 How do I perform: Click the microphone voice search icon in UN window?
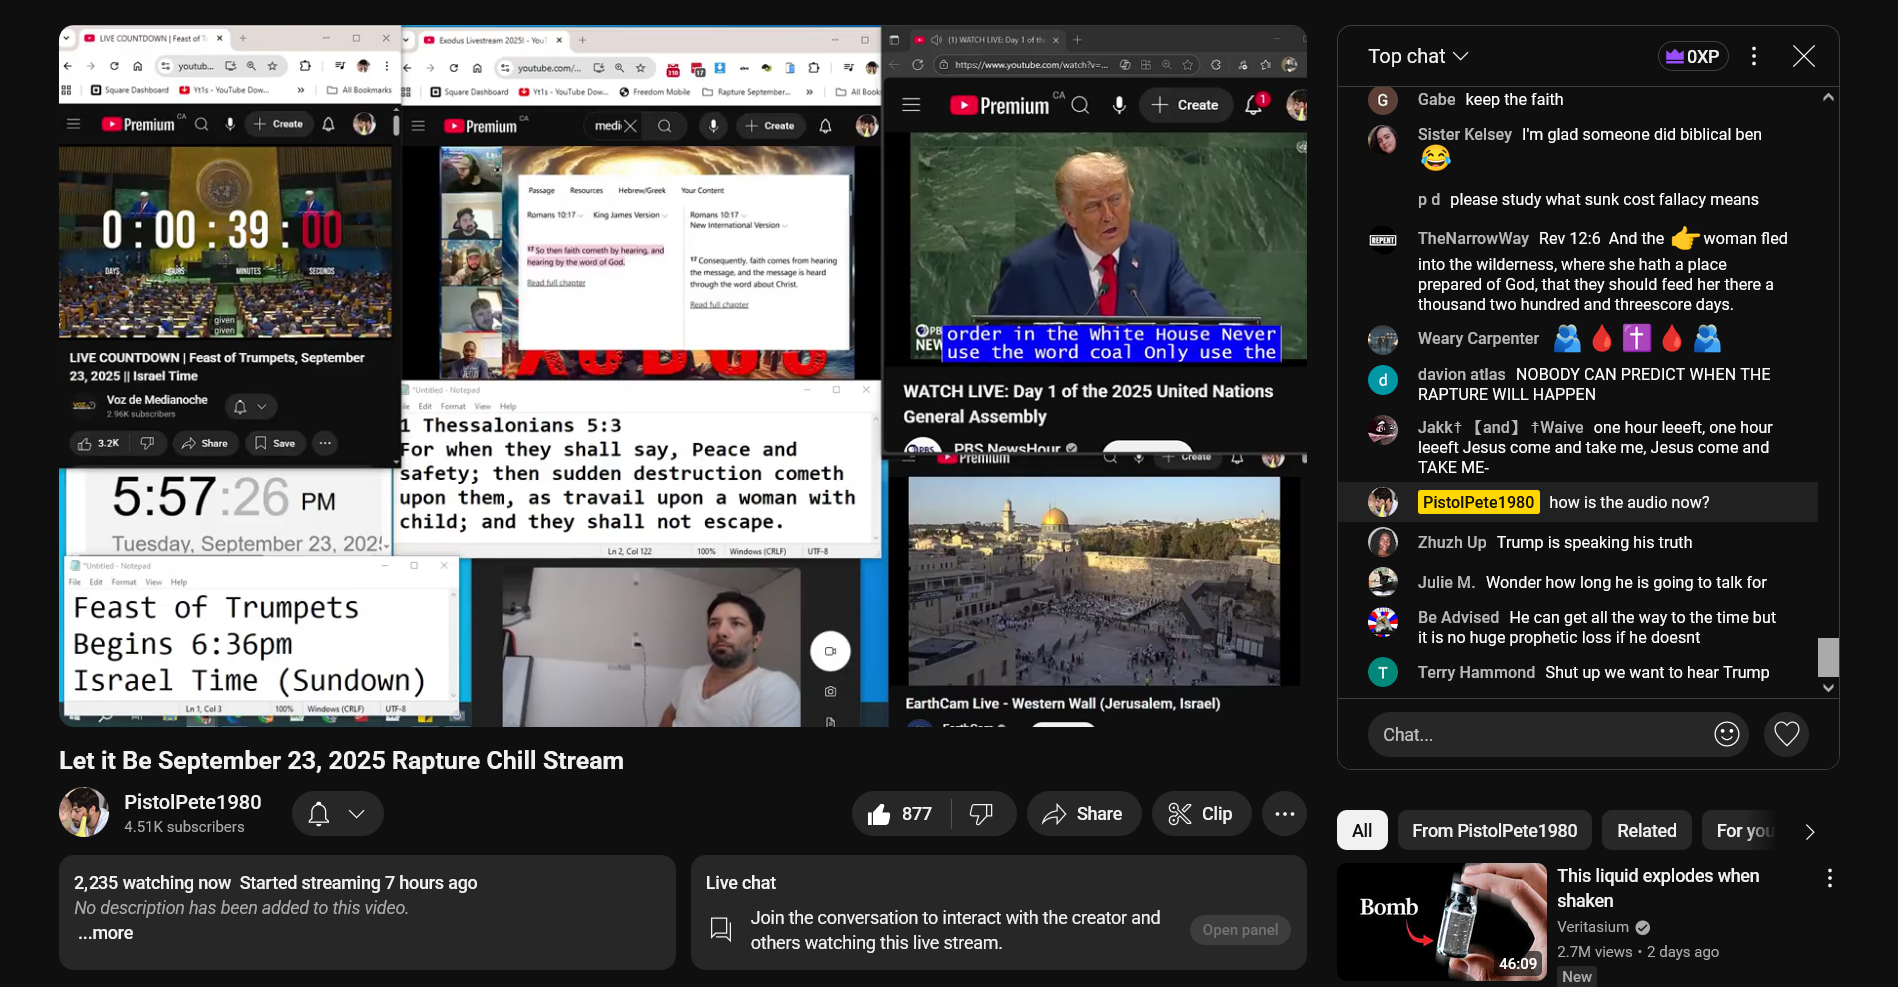(1119, 105)
